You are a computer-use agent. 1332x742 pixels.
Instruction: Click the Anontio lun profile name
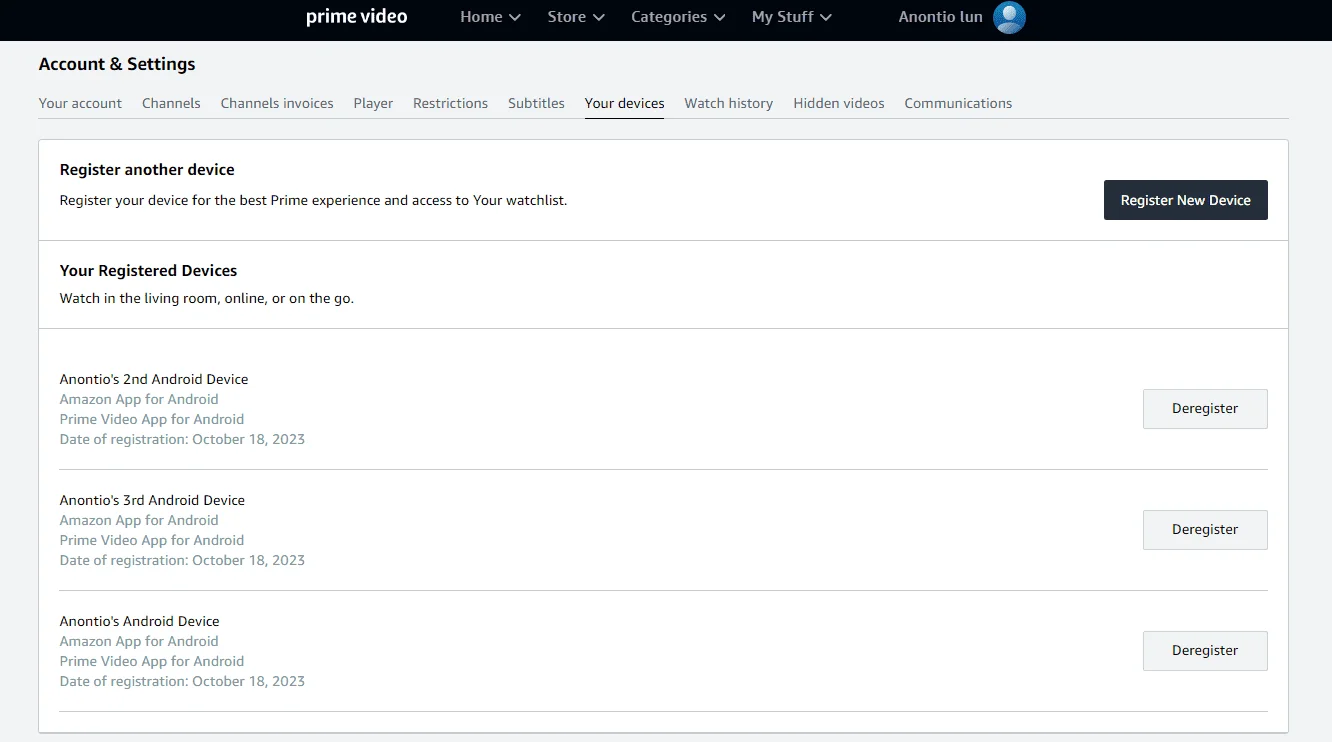(940, 17)
